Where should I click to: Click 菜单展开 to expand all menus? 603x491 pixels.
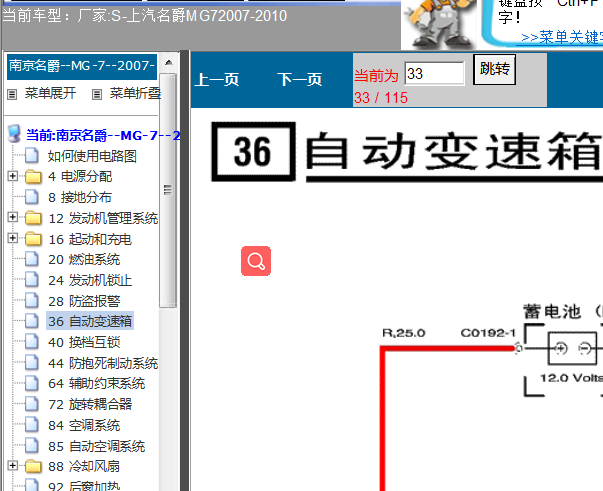[x=50, y=93]
